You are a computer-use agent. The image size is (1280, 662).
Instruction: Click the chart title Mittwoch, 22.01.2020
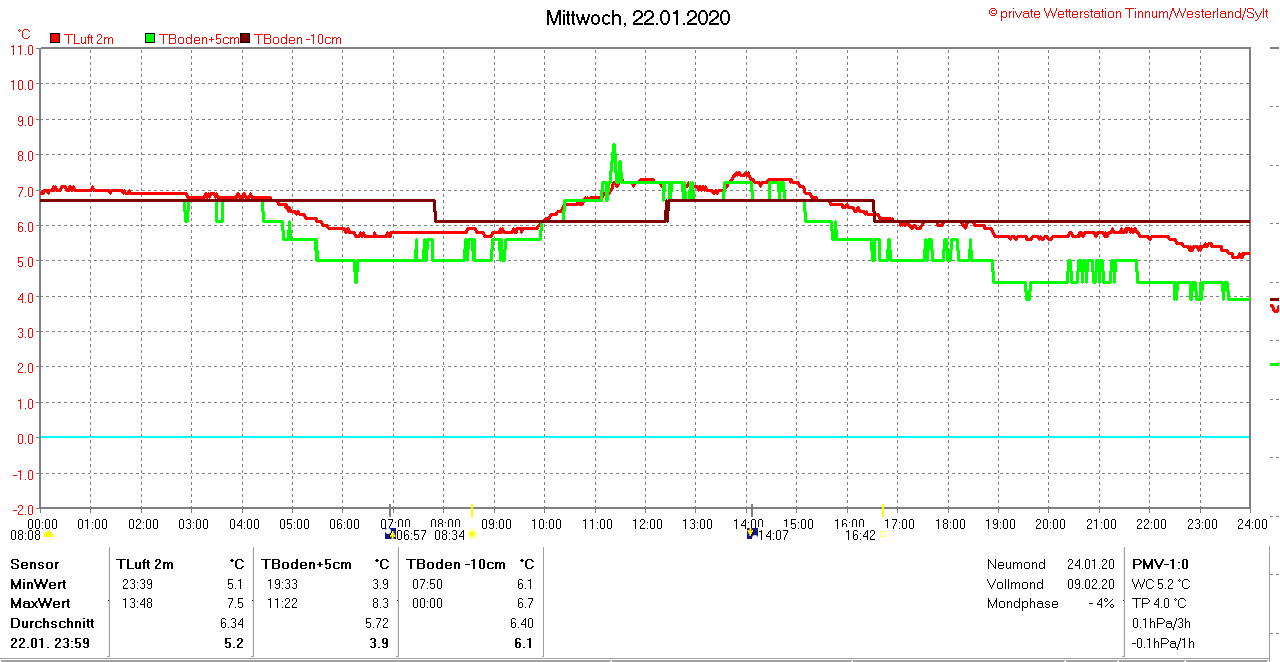click(x=638, y=18)
